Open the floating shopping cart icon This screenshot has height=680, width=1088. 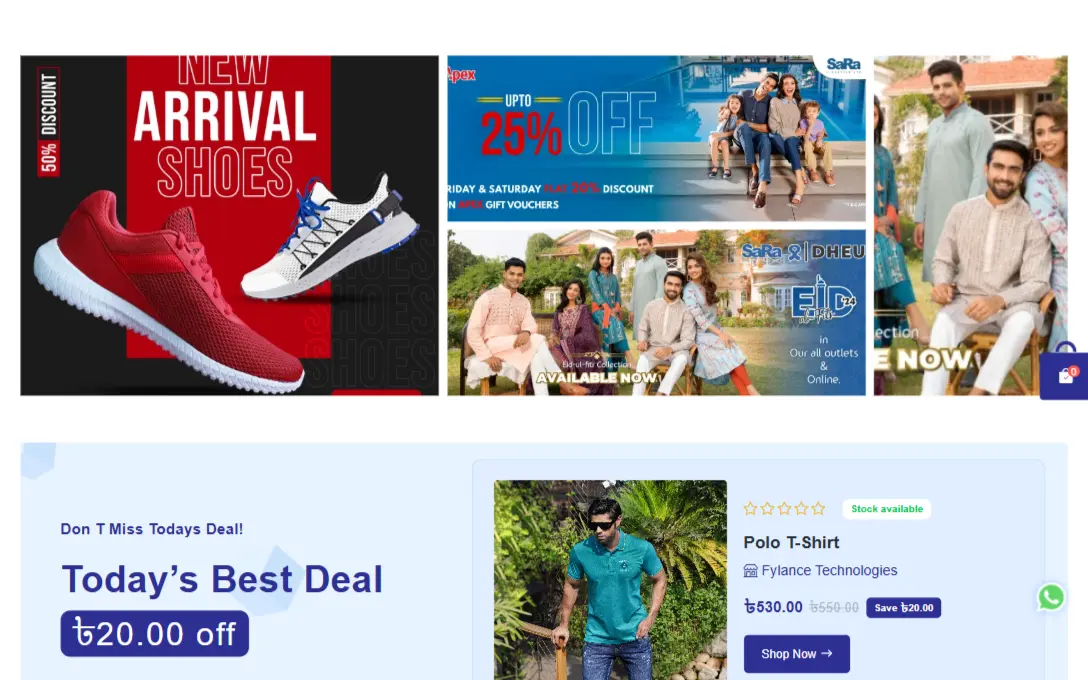pyautogui.click(x=1065, y=376)
